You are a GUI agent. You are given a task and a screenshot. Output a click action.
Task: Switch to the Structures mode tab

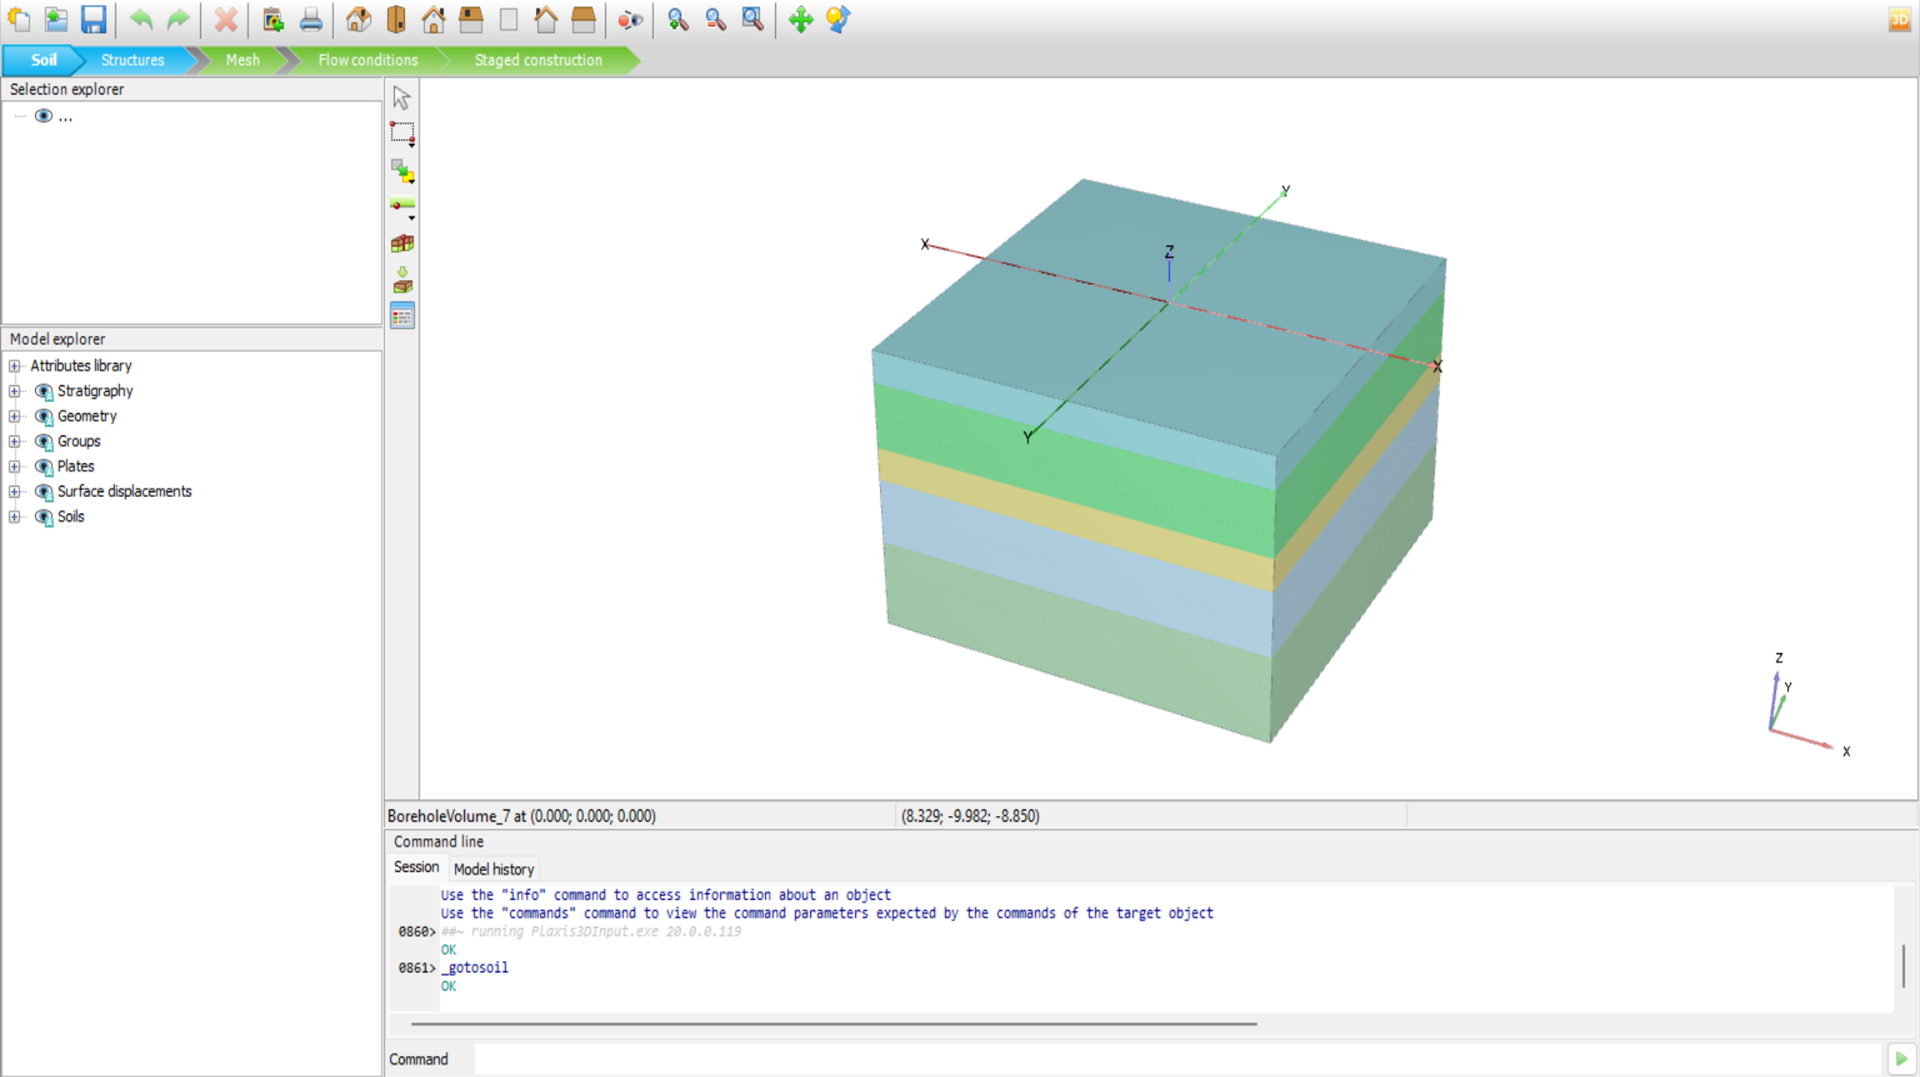(x=132, y=60)
